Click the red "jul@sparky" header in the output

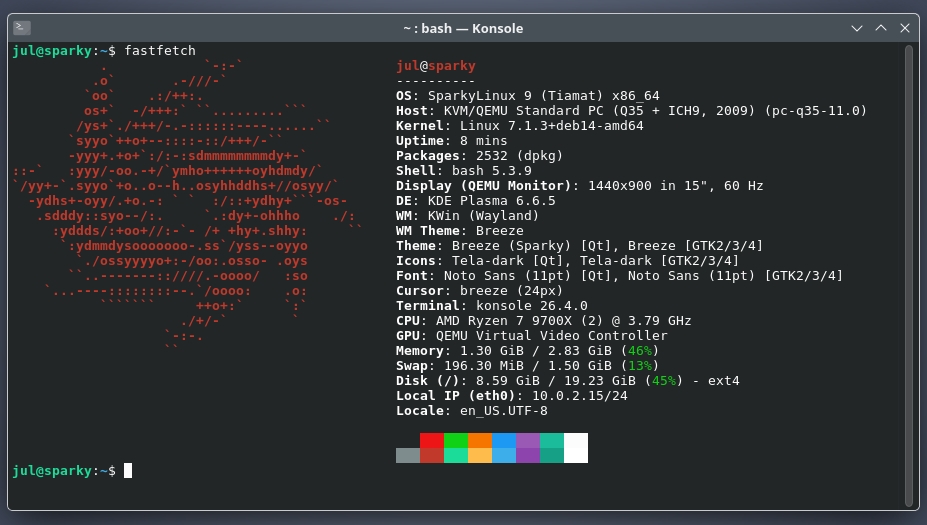(x=436, y=66)
